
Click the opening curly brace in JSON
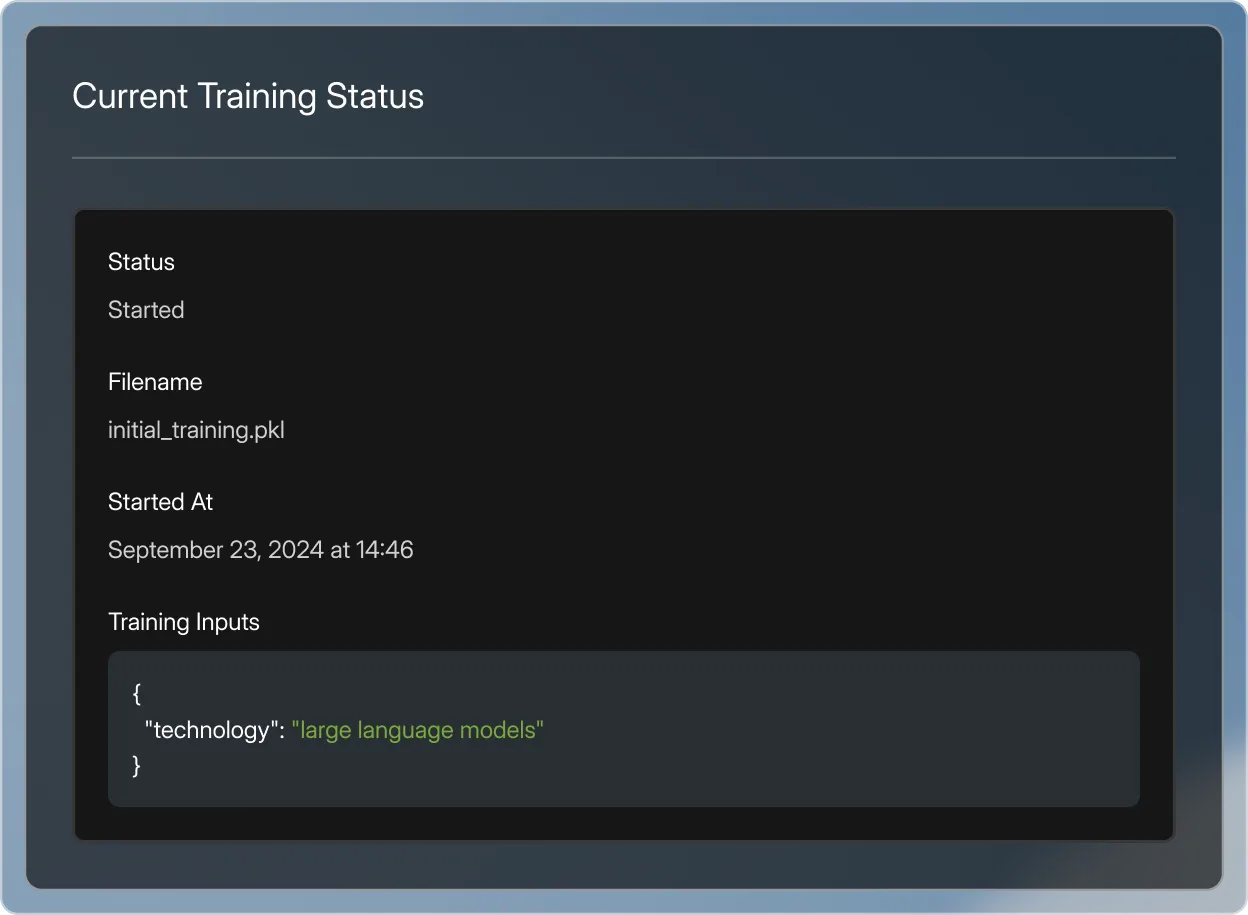[x=137, y=693]
